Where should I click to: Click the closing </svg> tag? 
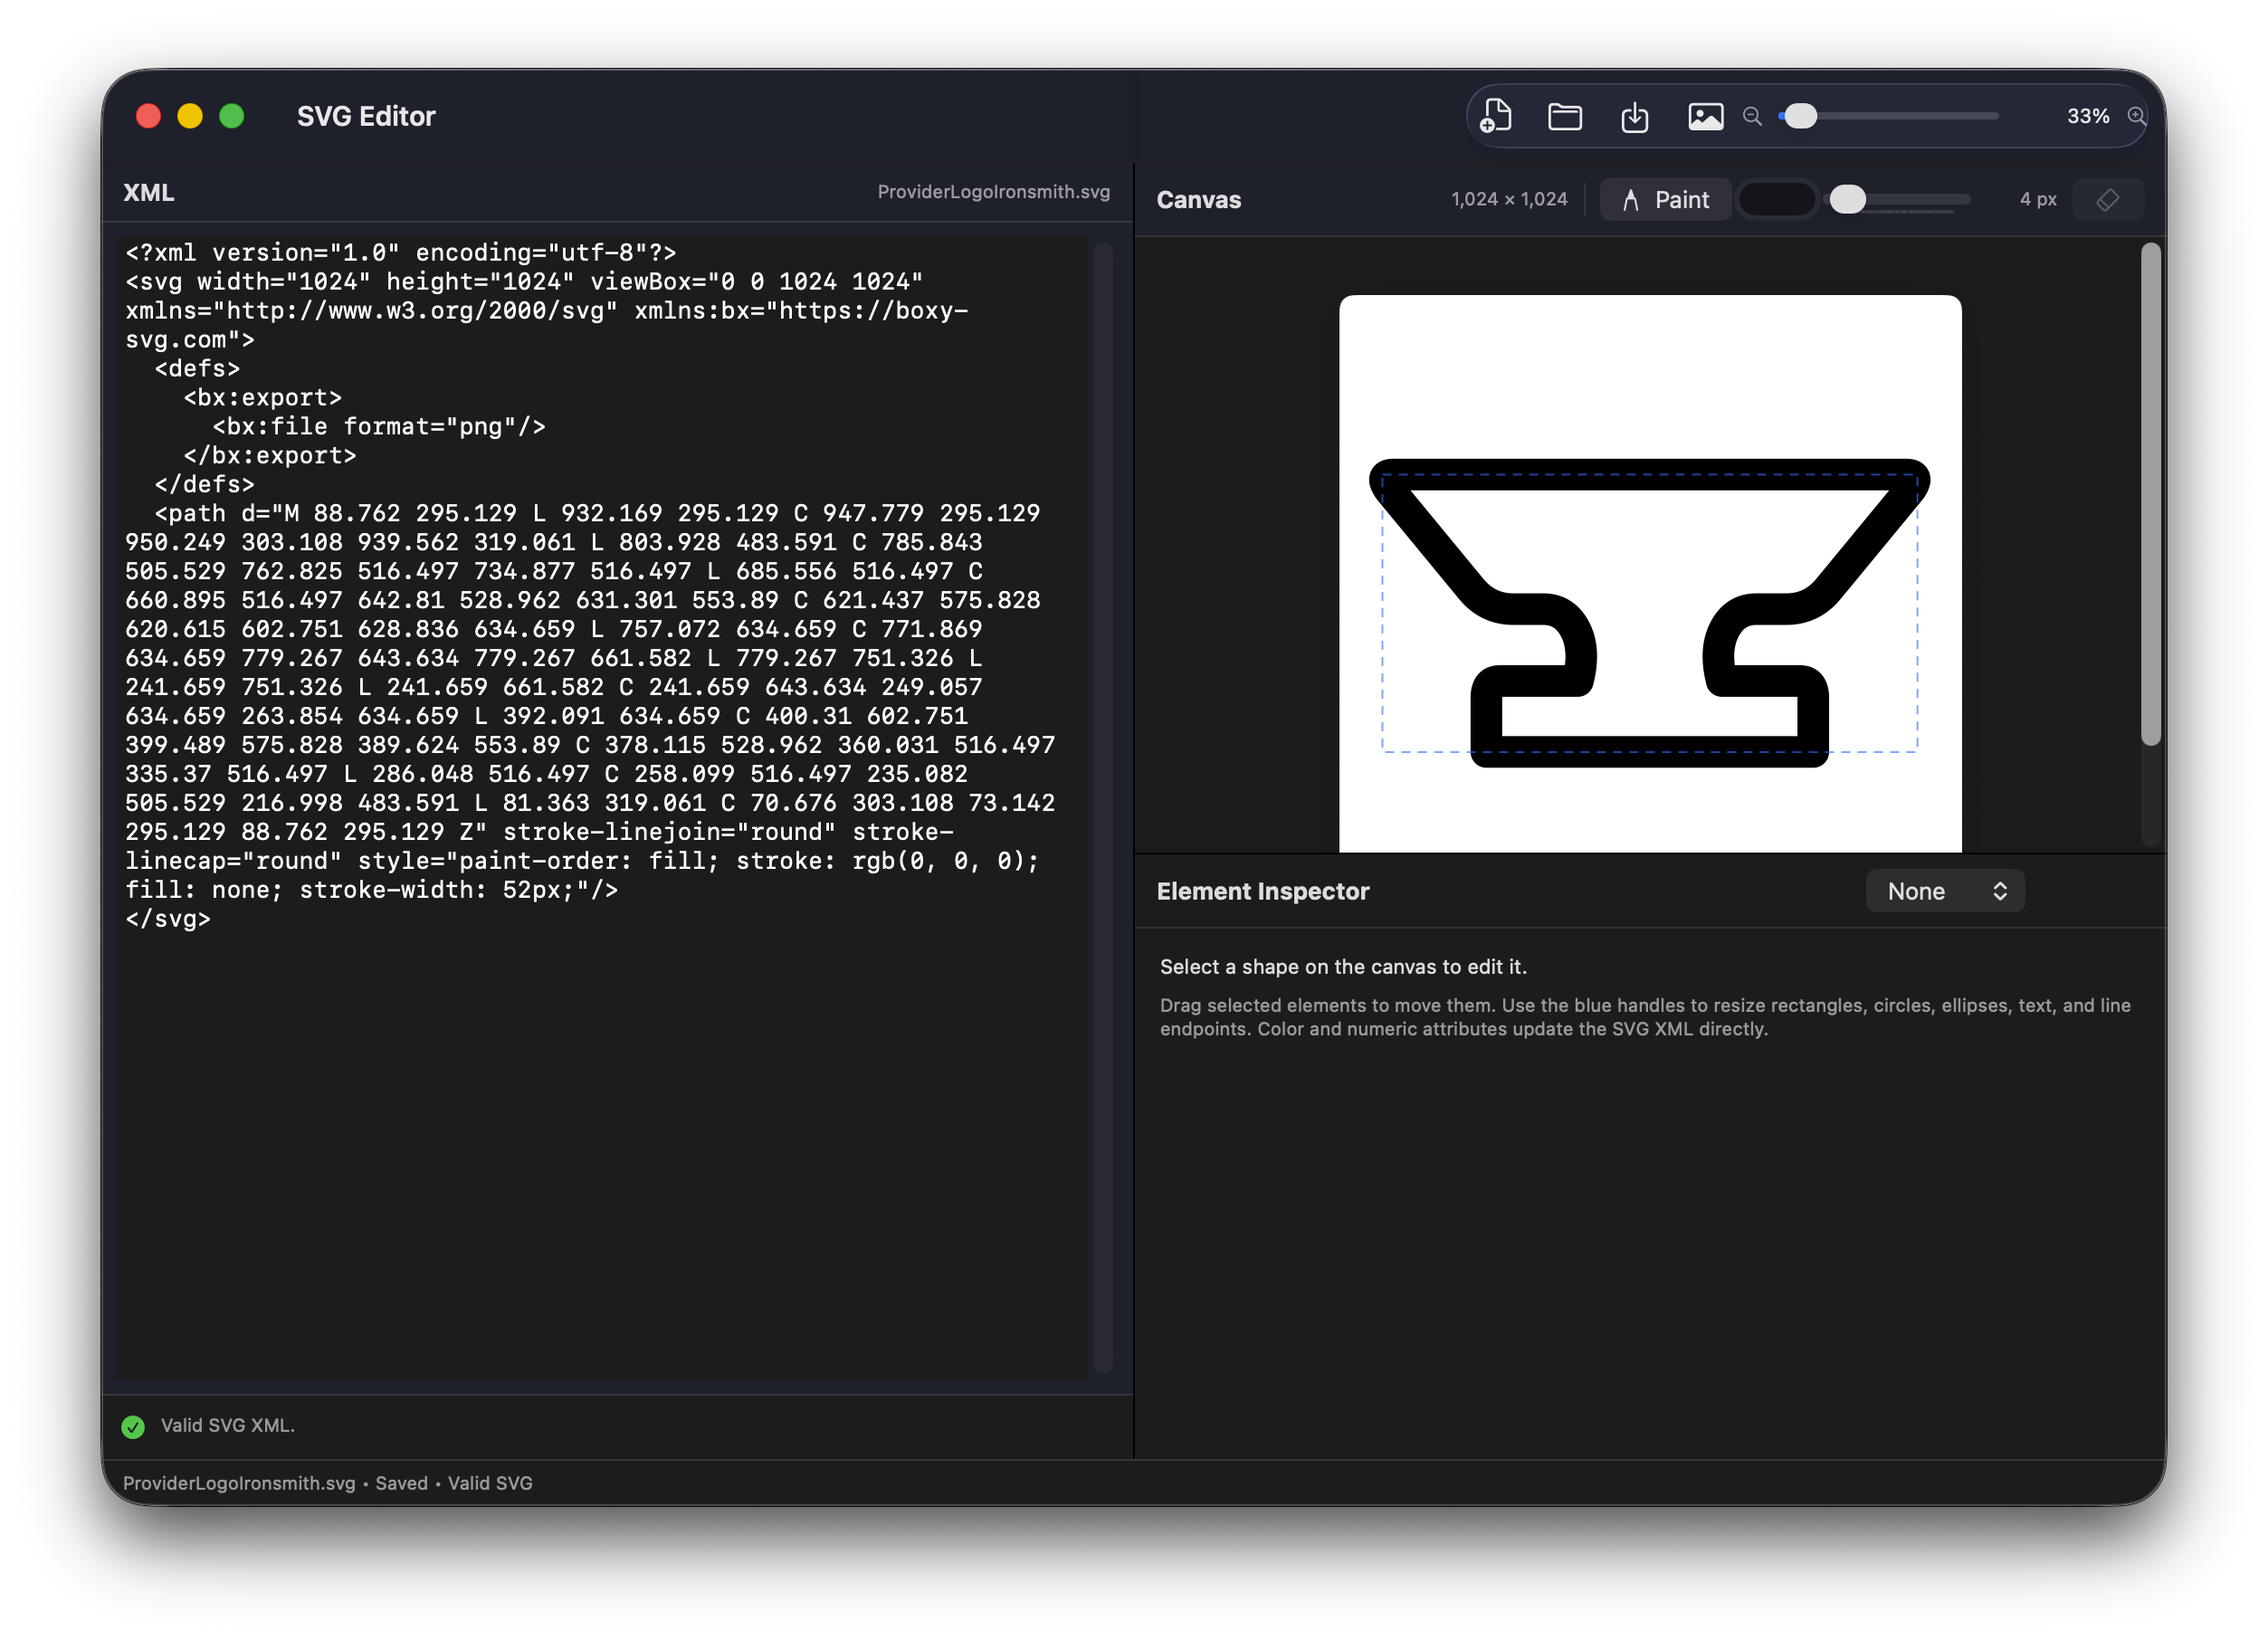[168, 919]
